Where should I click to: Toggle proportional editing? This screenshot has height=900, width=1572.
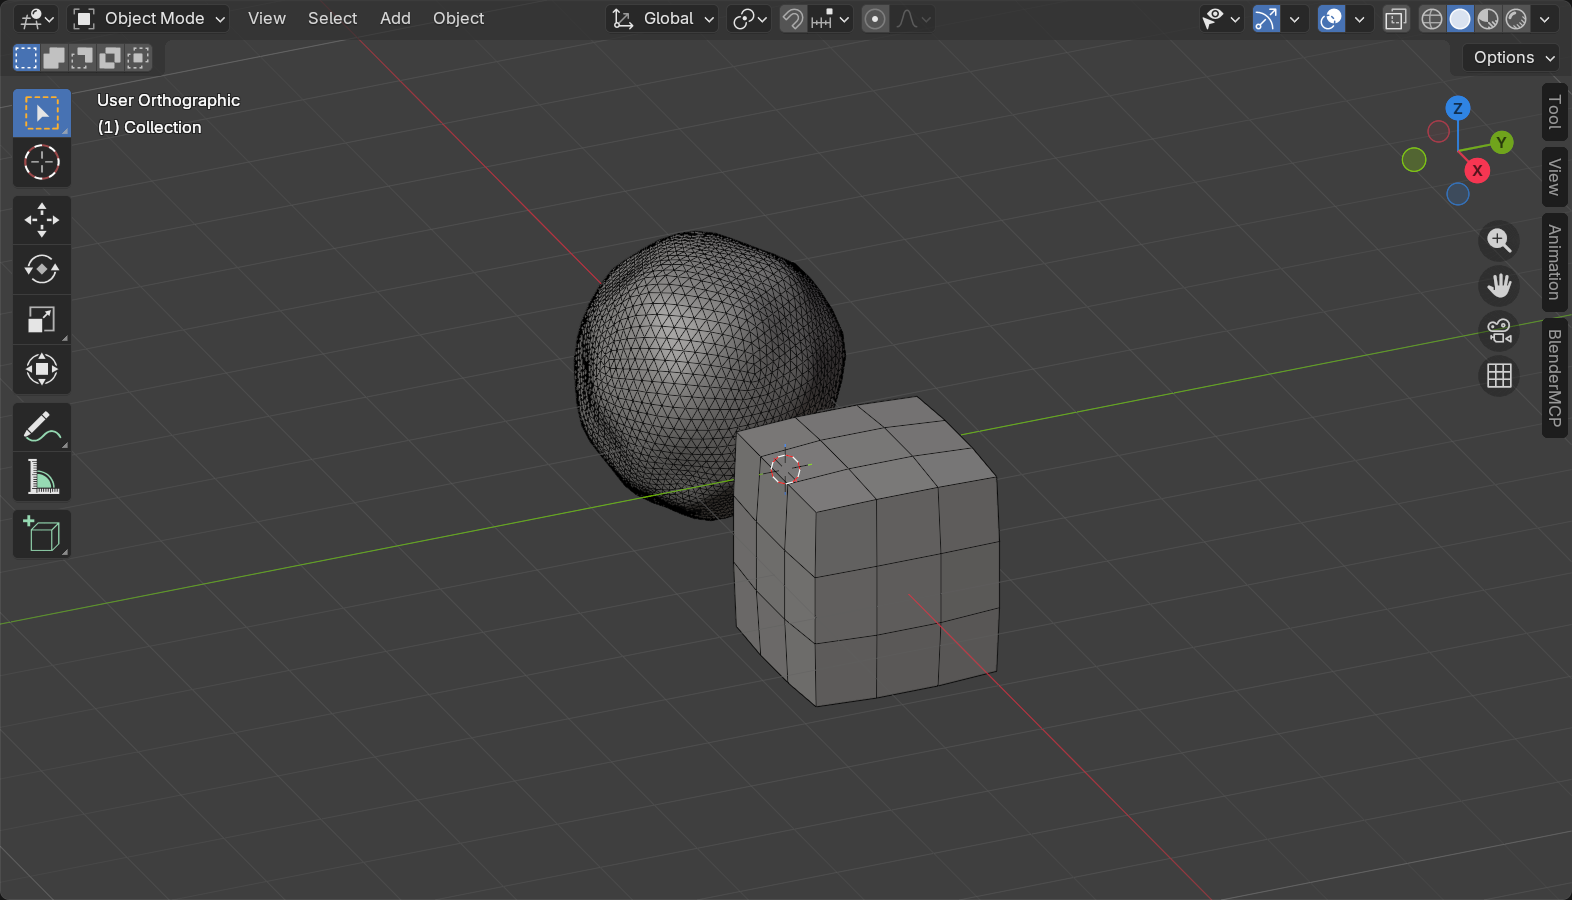point(875,19)
